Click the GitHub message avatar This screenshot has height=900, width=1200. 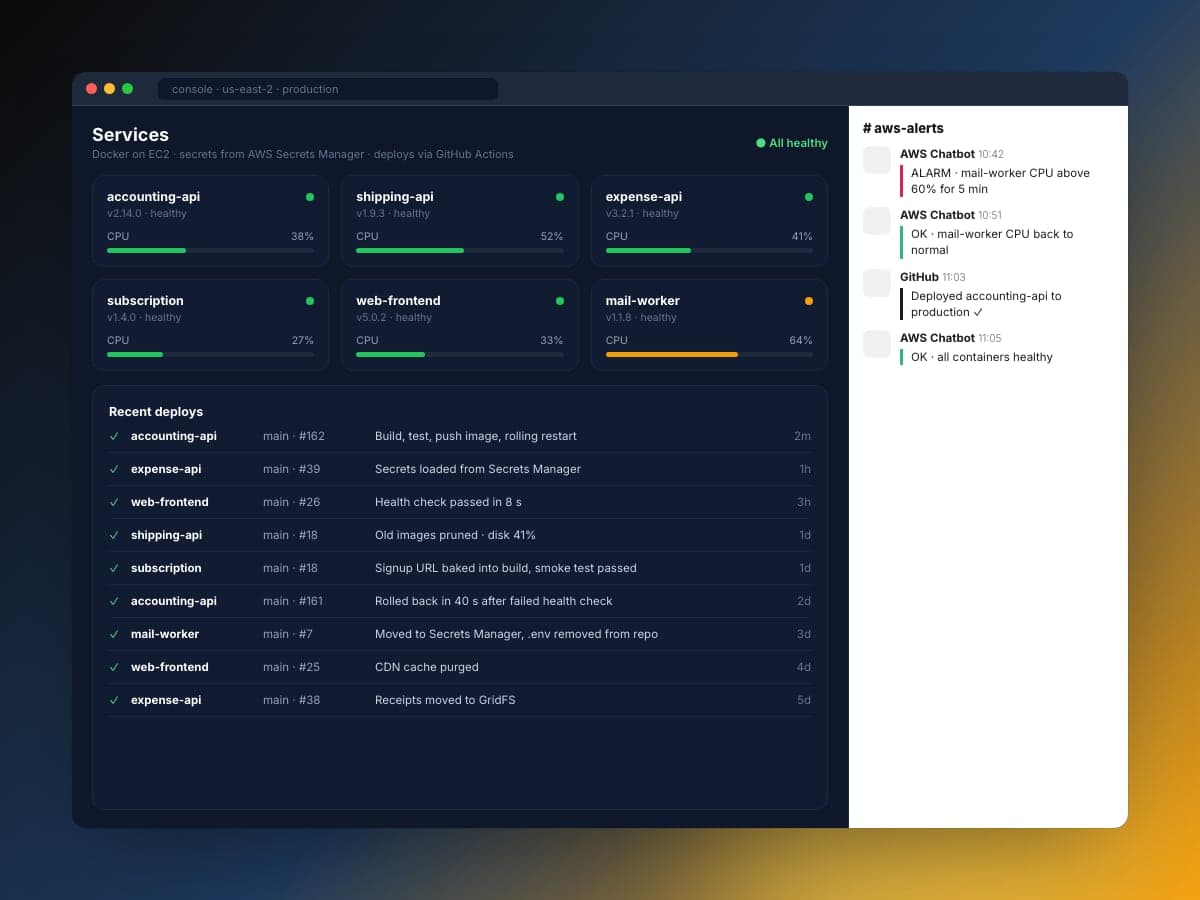tap(877, 283)
